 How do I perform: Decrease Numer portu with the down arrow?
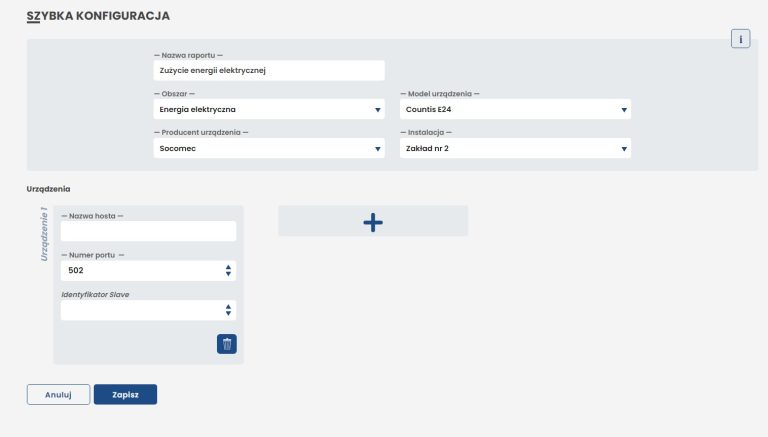pos(228,274)
